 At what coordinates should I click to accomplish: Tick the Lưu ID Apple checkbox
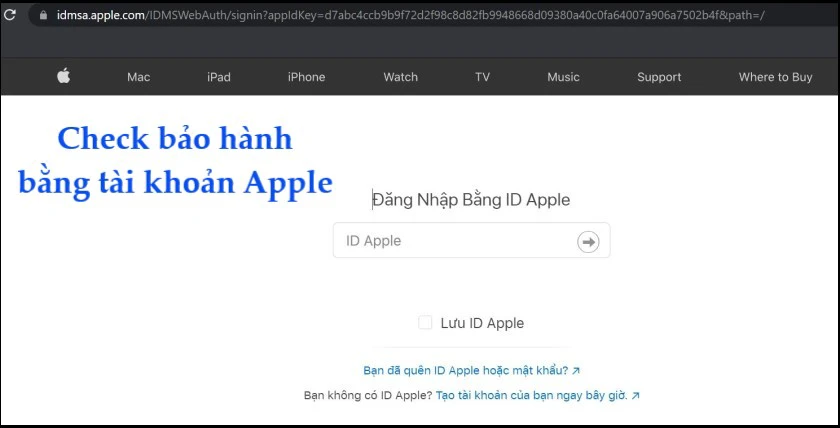tap(425, 322)
